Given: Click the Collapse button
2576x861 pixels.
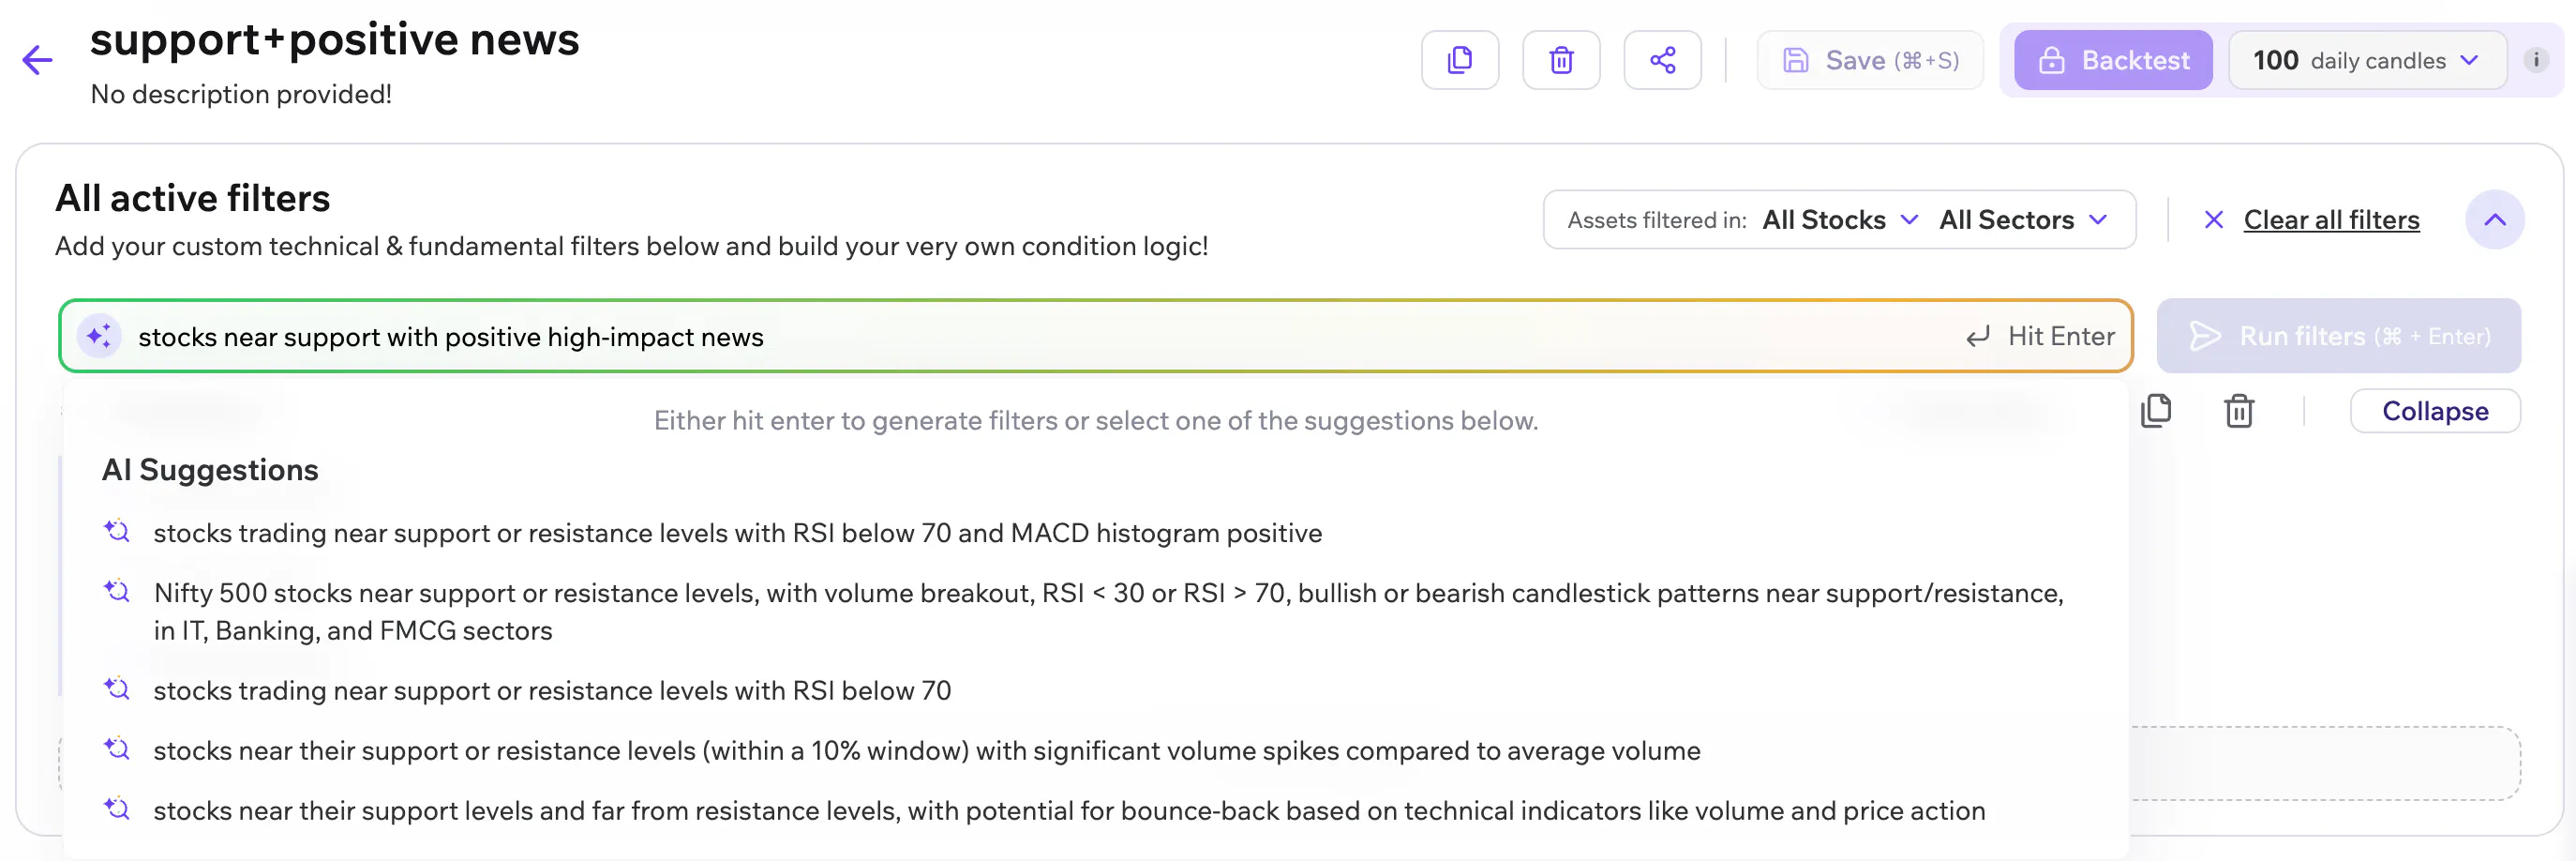Looking at the screenshot, I should [x=2434, y=411].
